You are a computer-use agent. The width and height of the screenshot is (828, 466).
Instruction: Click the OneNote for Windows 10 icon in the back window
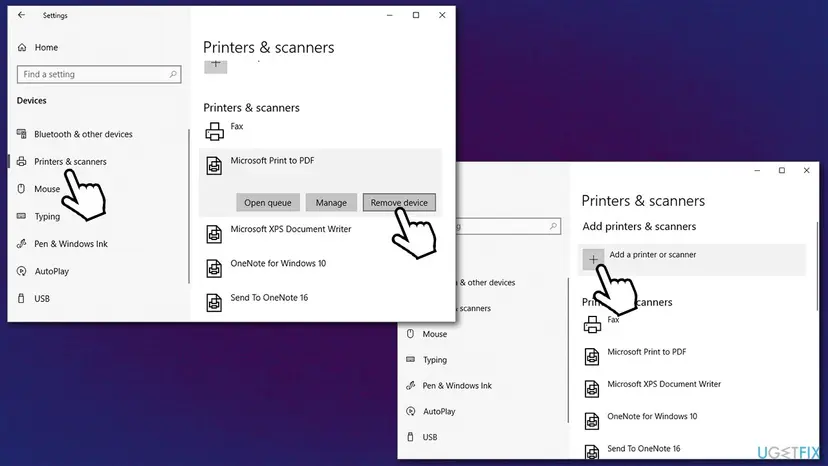592,421
